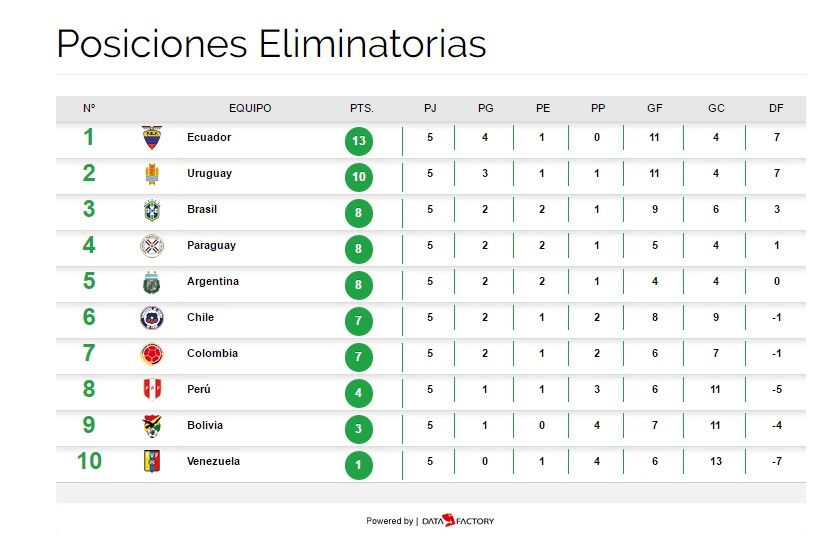Click Ecuador's green 13 points badge

[x=359, y=141]
